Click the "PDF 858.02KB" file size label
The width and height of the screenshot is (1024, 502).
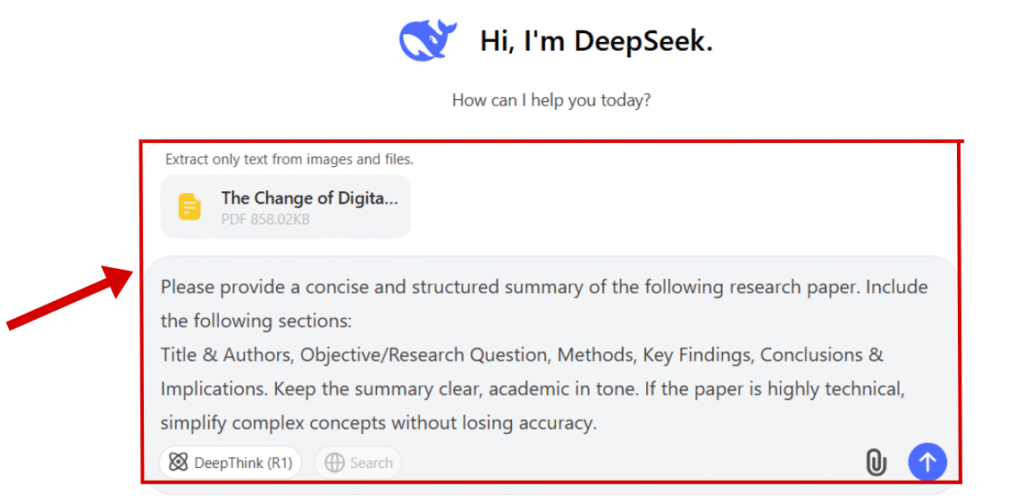coord(265,218)
